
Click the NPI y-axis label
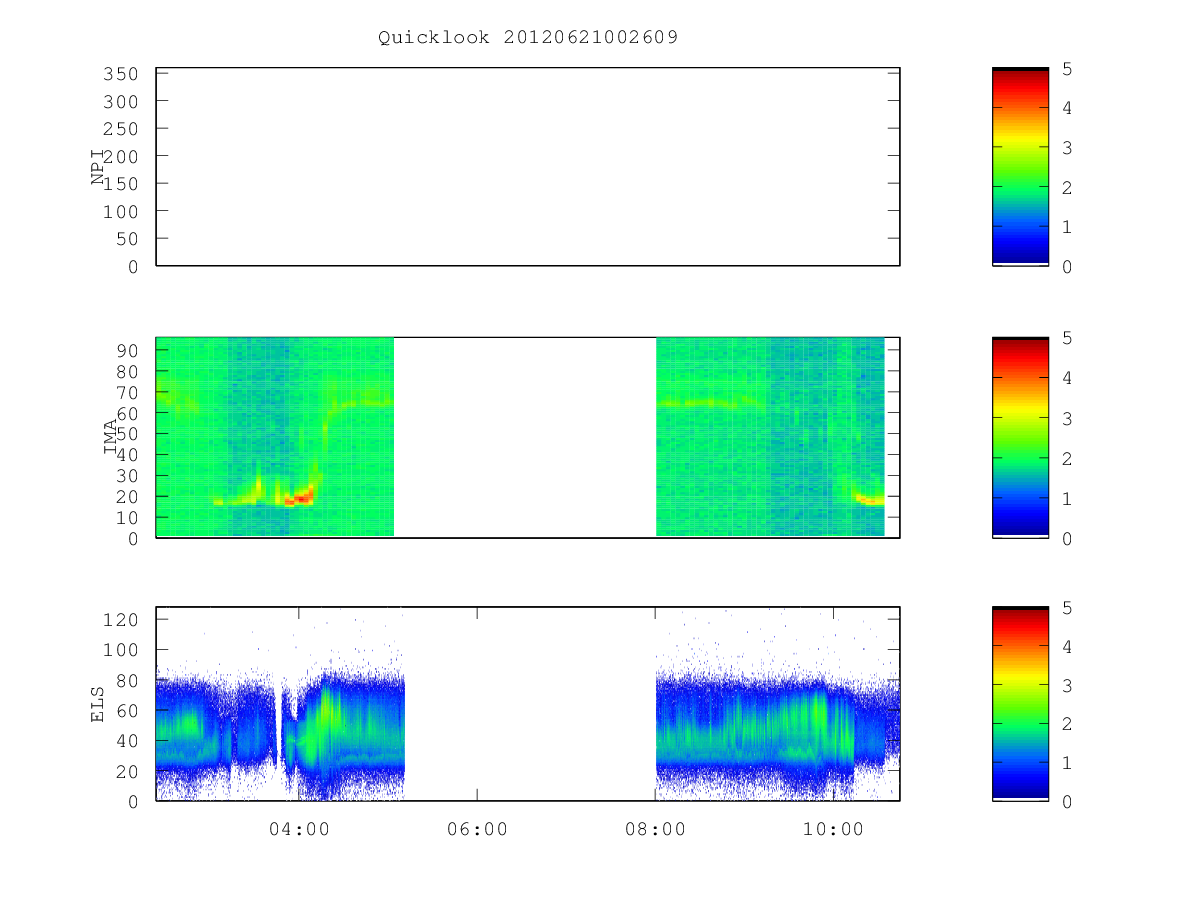coord(98,167)
